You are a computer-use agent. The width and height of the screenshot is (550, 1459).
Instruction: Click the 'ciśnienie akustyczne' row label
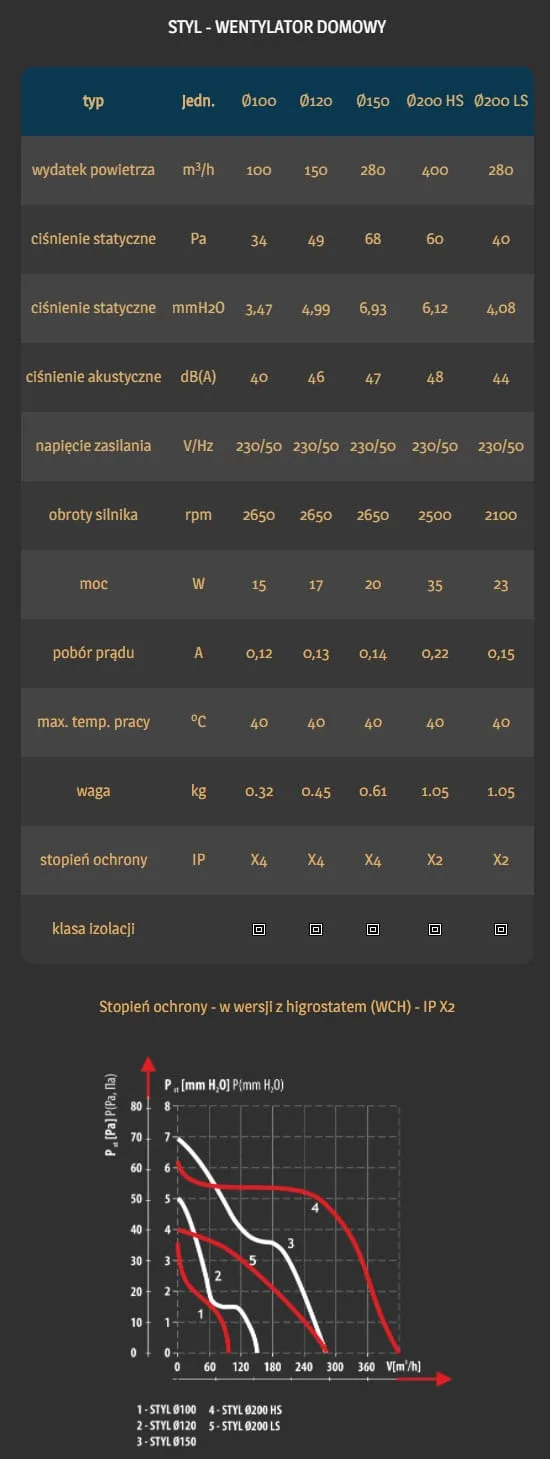pyautogui.click(x=93, y=377)
